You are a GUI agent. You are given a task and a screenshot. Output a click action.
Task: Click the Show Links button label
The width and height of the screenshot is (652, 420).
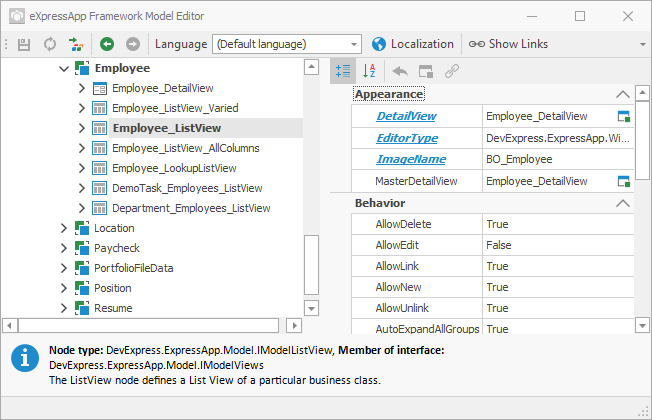pyautogui.click(x=518, y=44)
